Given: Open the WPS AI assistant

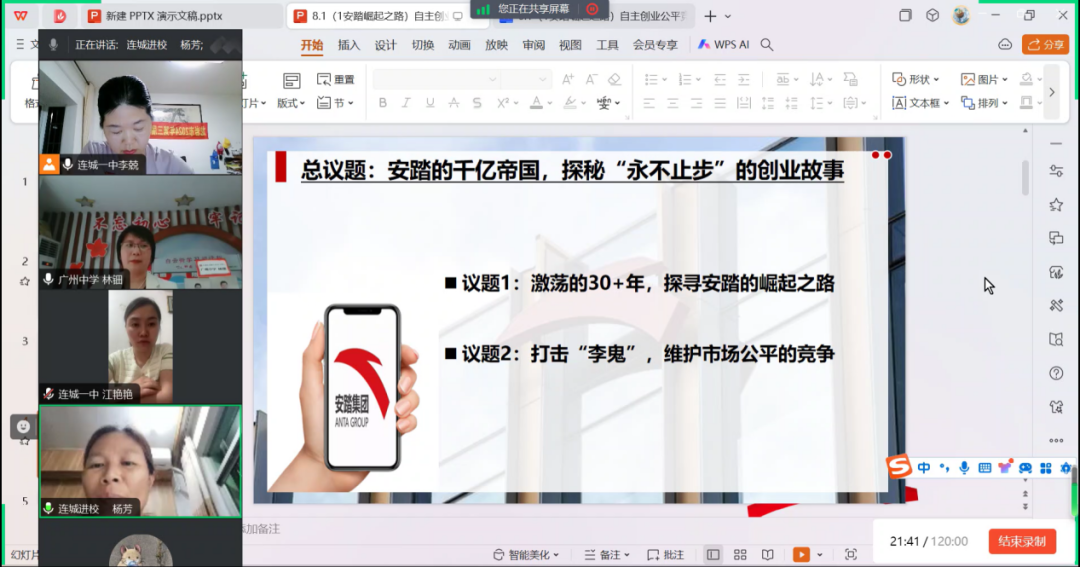Looking at the screenshot, I should coord(723,45).
